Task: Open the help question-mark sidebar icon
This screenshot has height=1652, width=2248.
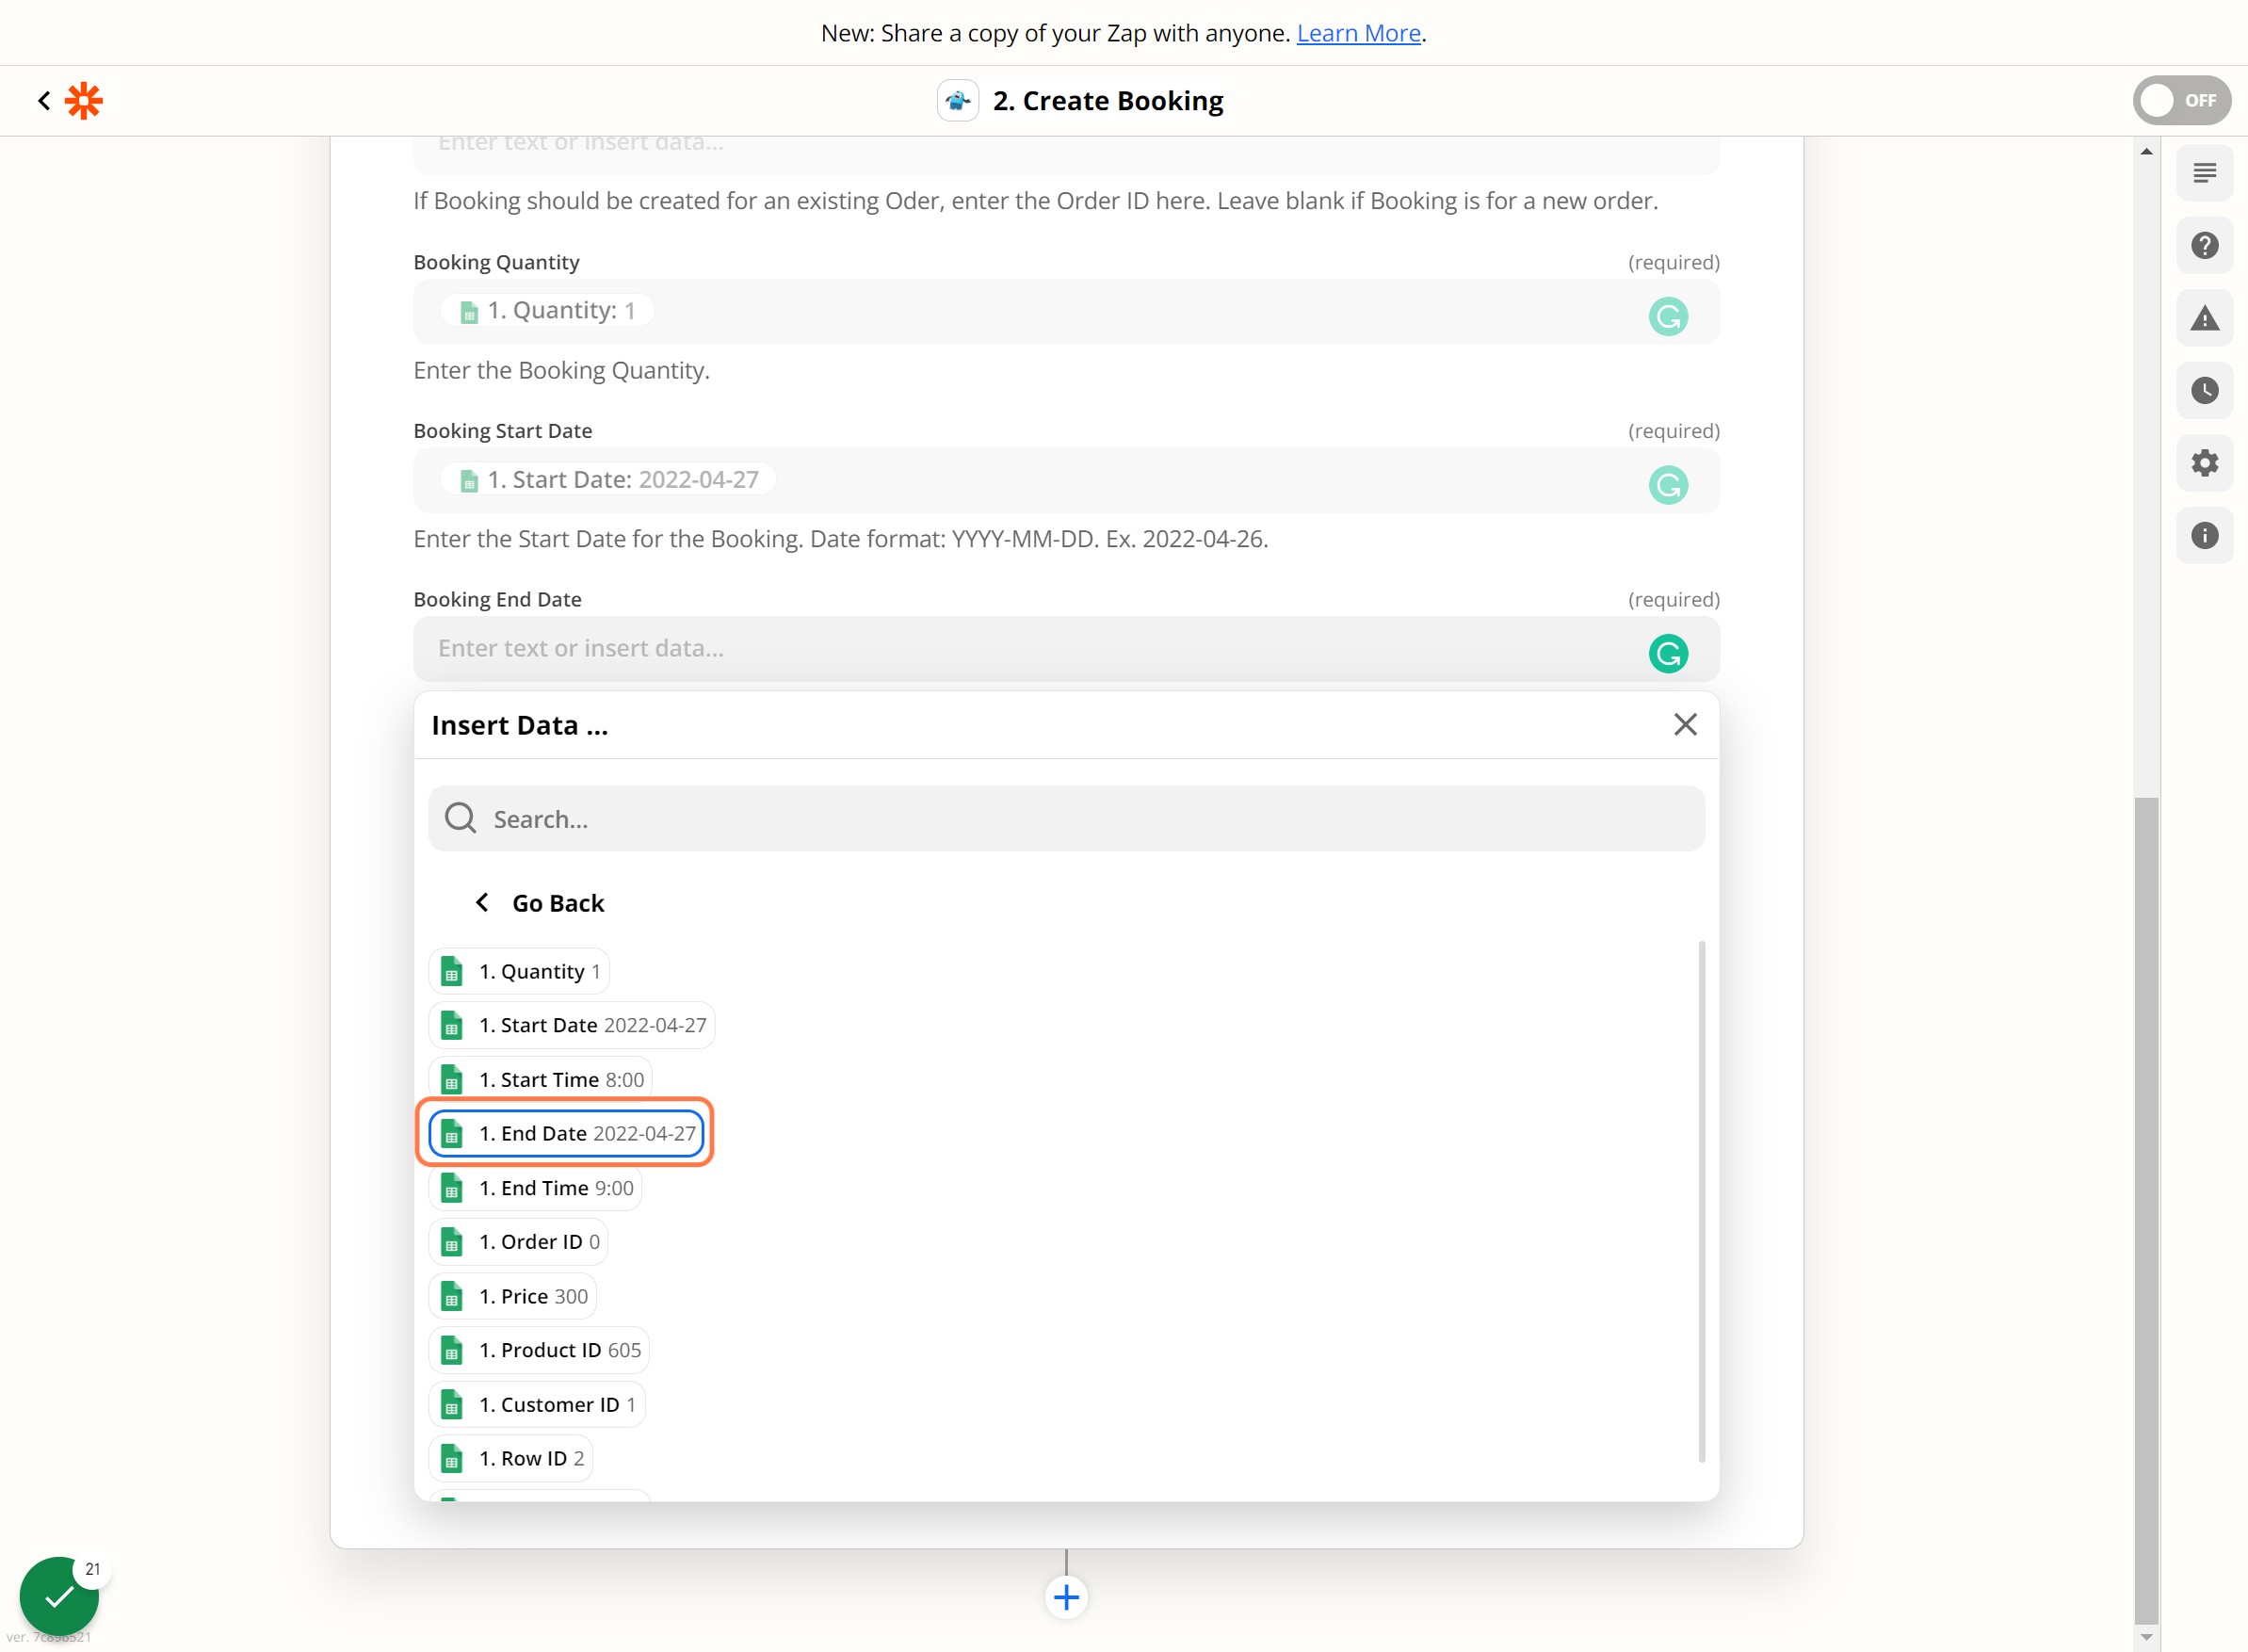Action: (x=2204, y=245)
